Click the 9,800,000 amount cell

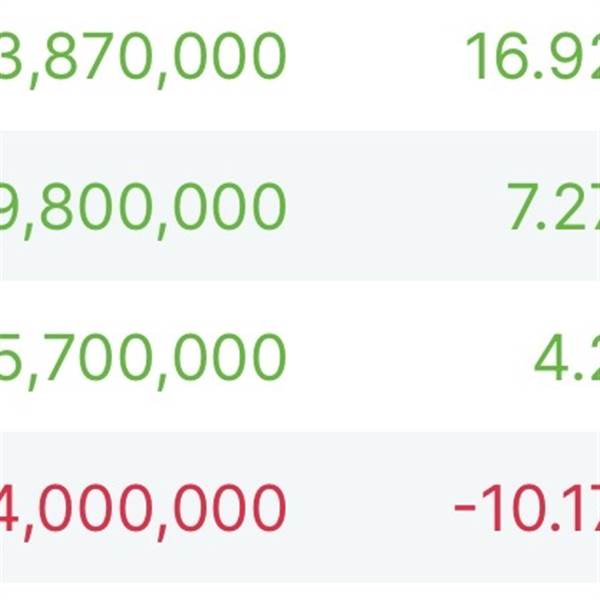click(143, 207)
